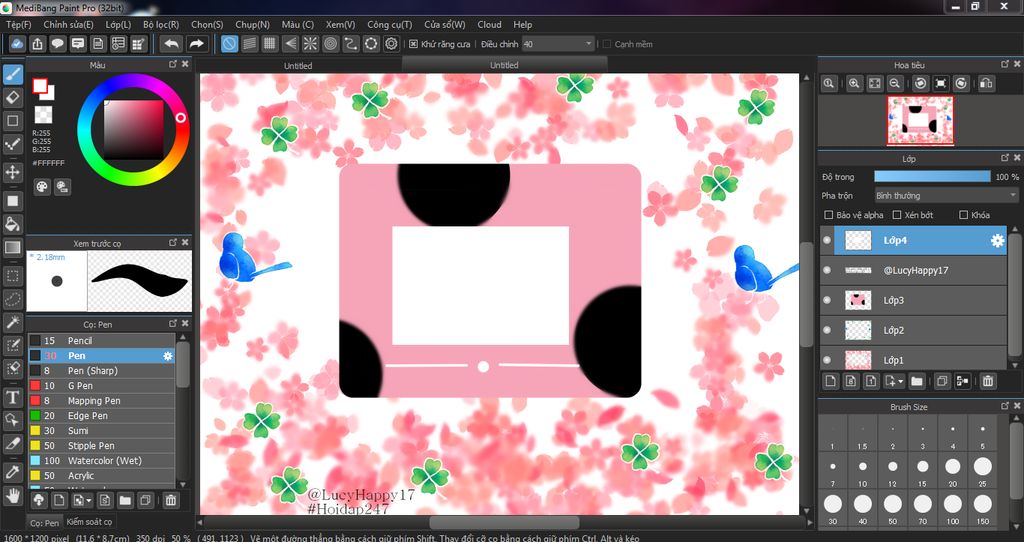Screen dimensions: 1024x542
Task: Add new layer folder in Layers panel
Action: (917, 381)
